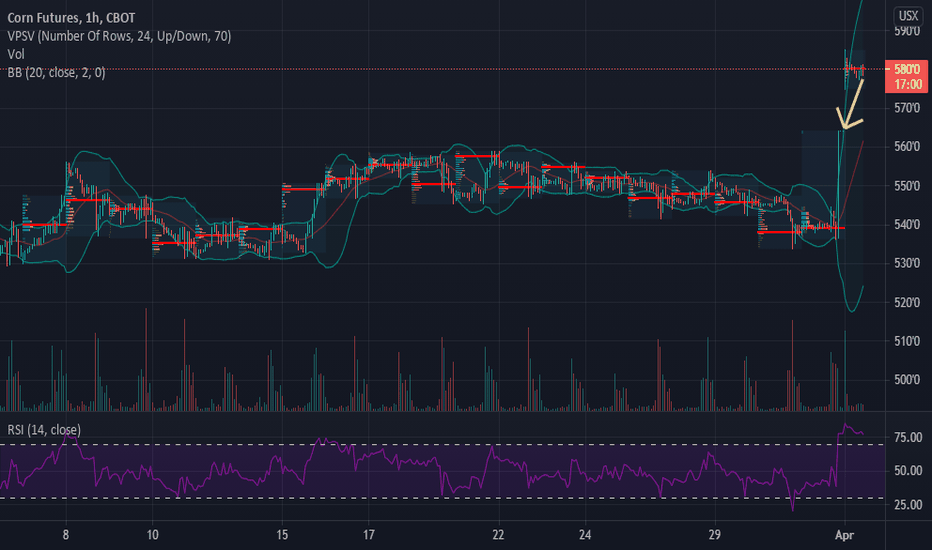The width and height of the screenshot is (932, 550).
Task: Click the 580'0 current price label
Action: coord(906,69)
